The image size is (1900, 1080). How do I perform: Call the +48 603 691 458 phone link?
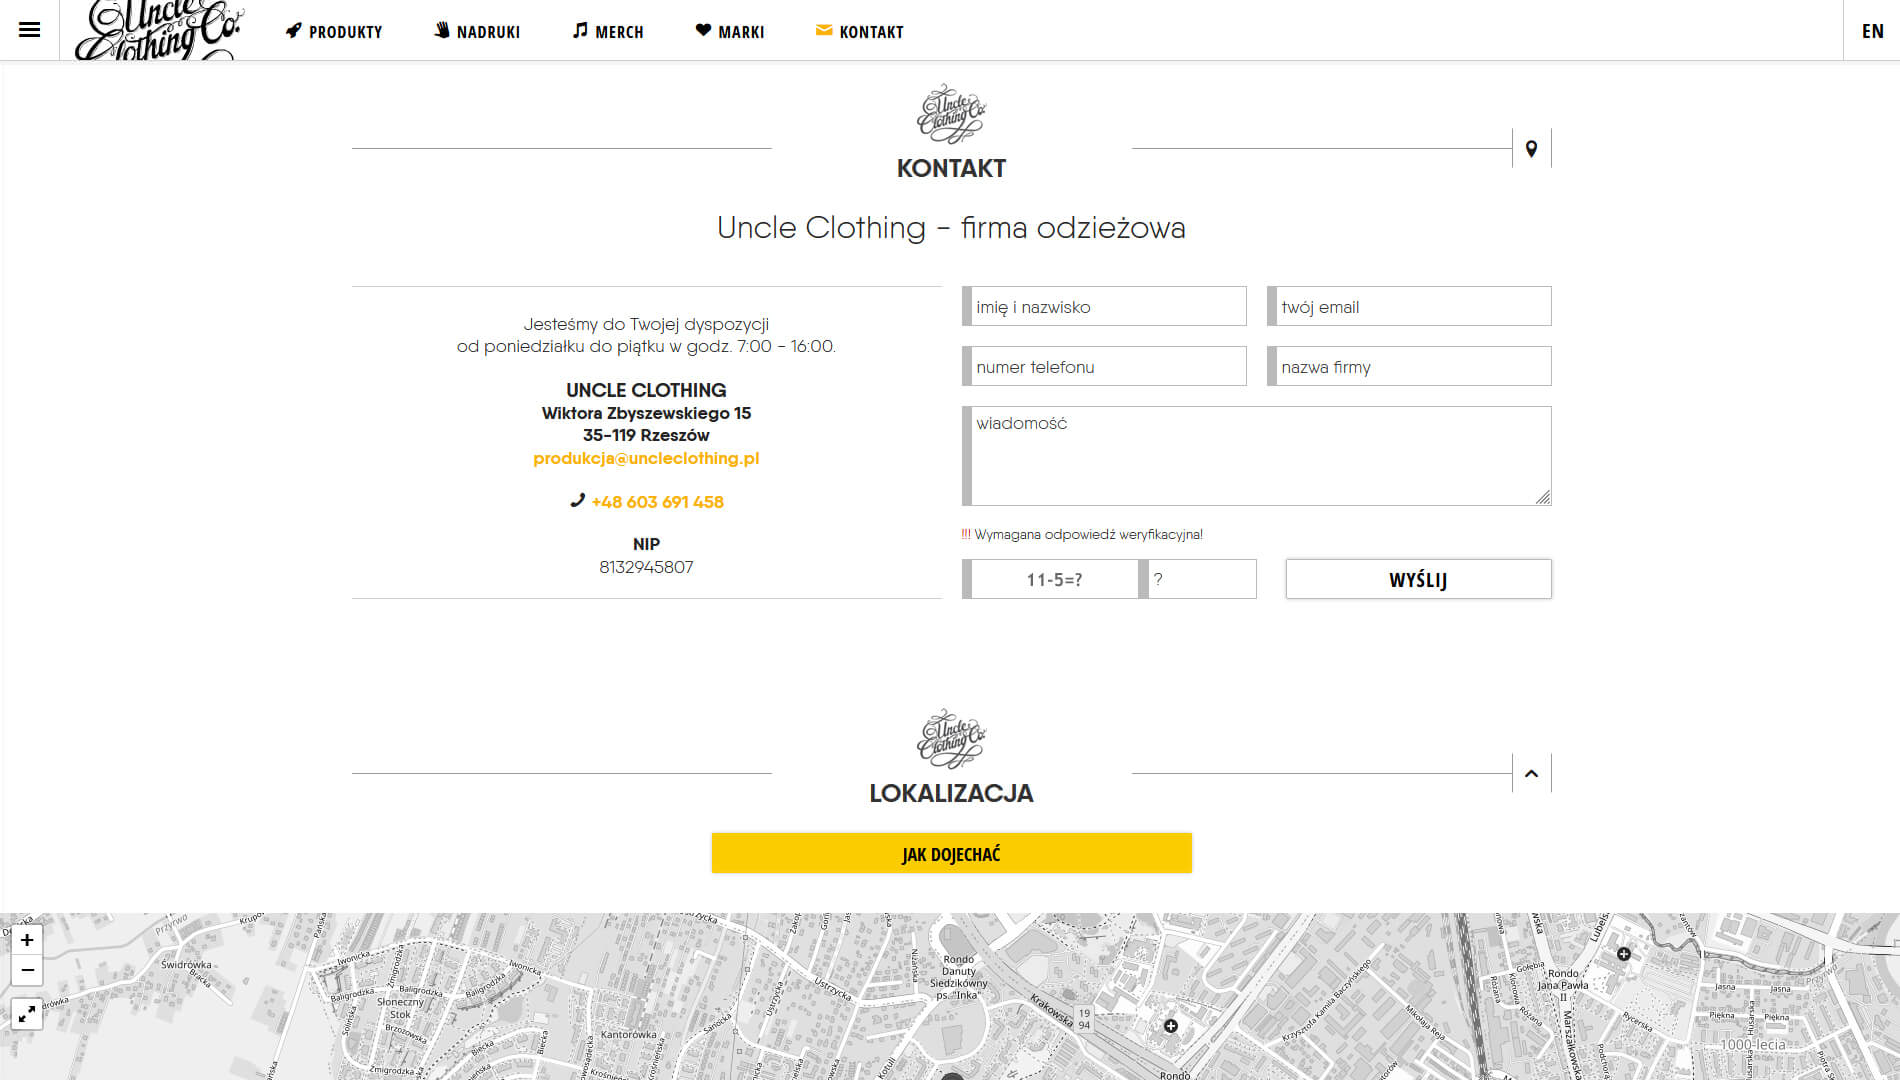[657, 502]
